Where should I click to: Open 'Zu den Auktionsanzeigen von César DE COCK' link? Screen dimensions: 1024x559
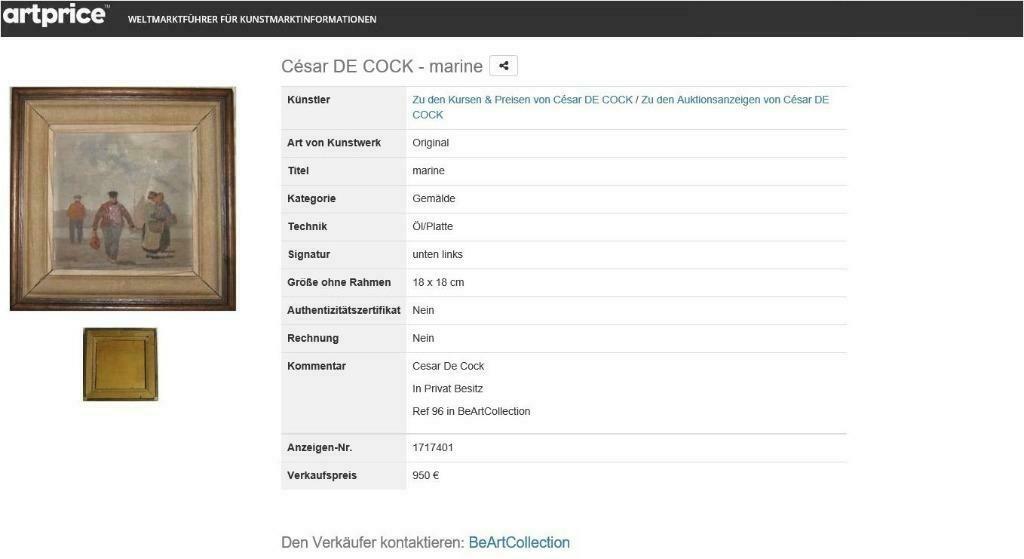tap(620, 107)
